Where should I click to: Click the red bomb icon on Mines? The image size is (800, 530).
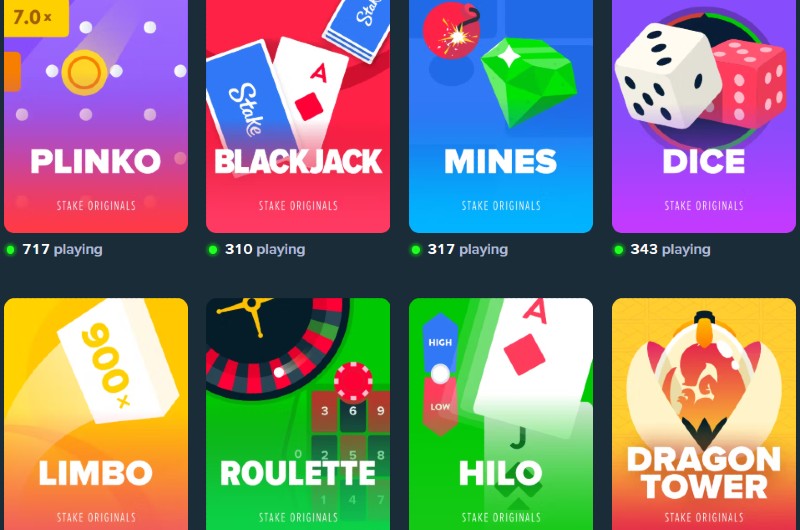(452, 32)
